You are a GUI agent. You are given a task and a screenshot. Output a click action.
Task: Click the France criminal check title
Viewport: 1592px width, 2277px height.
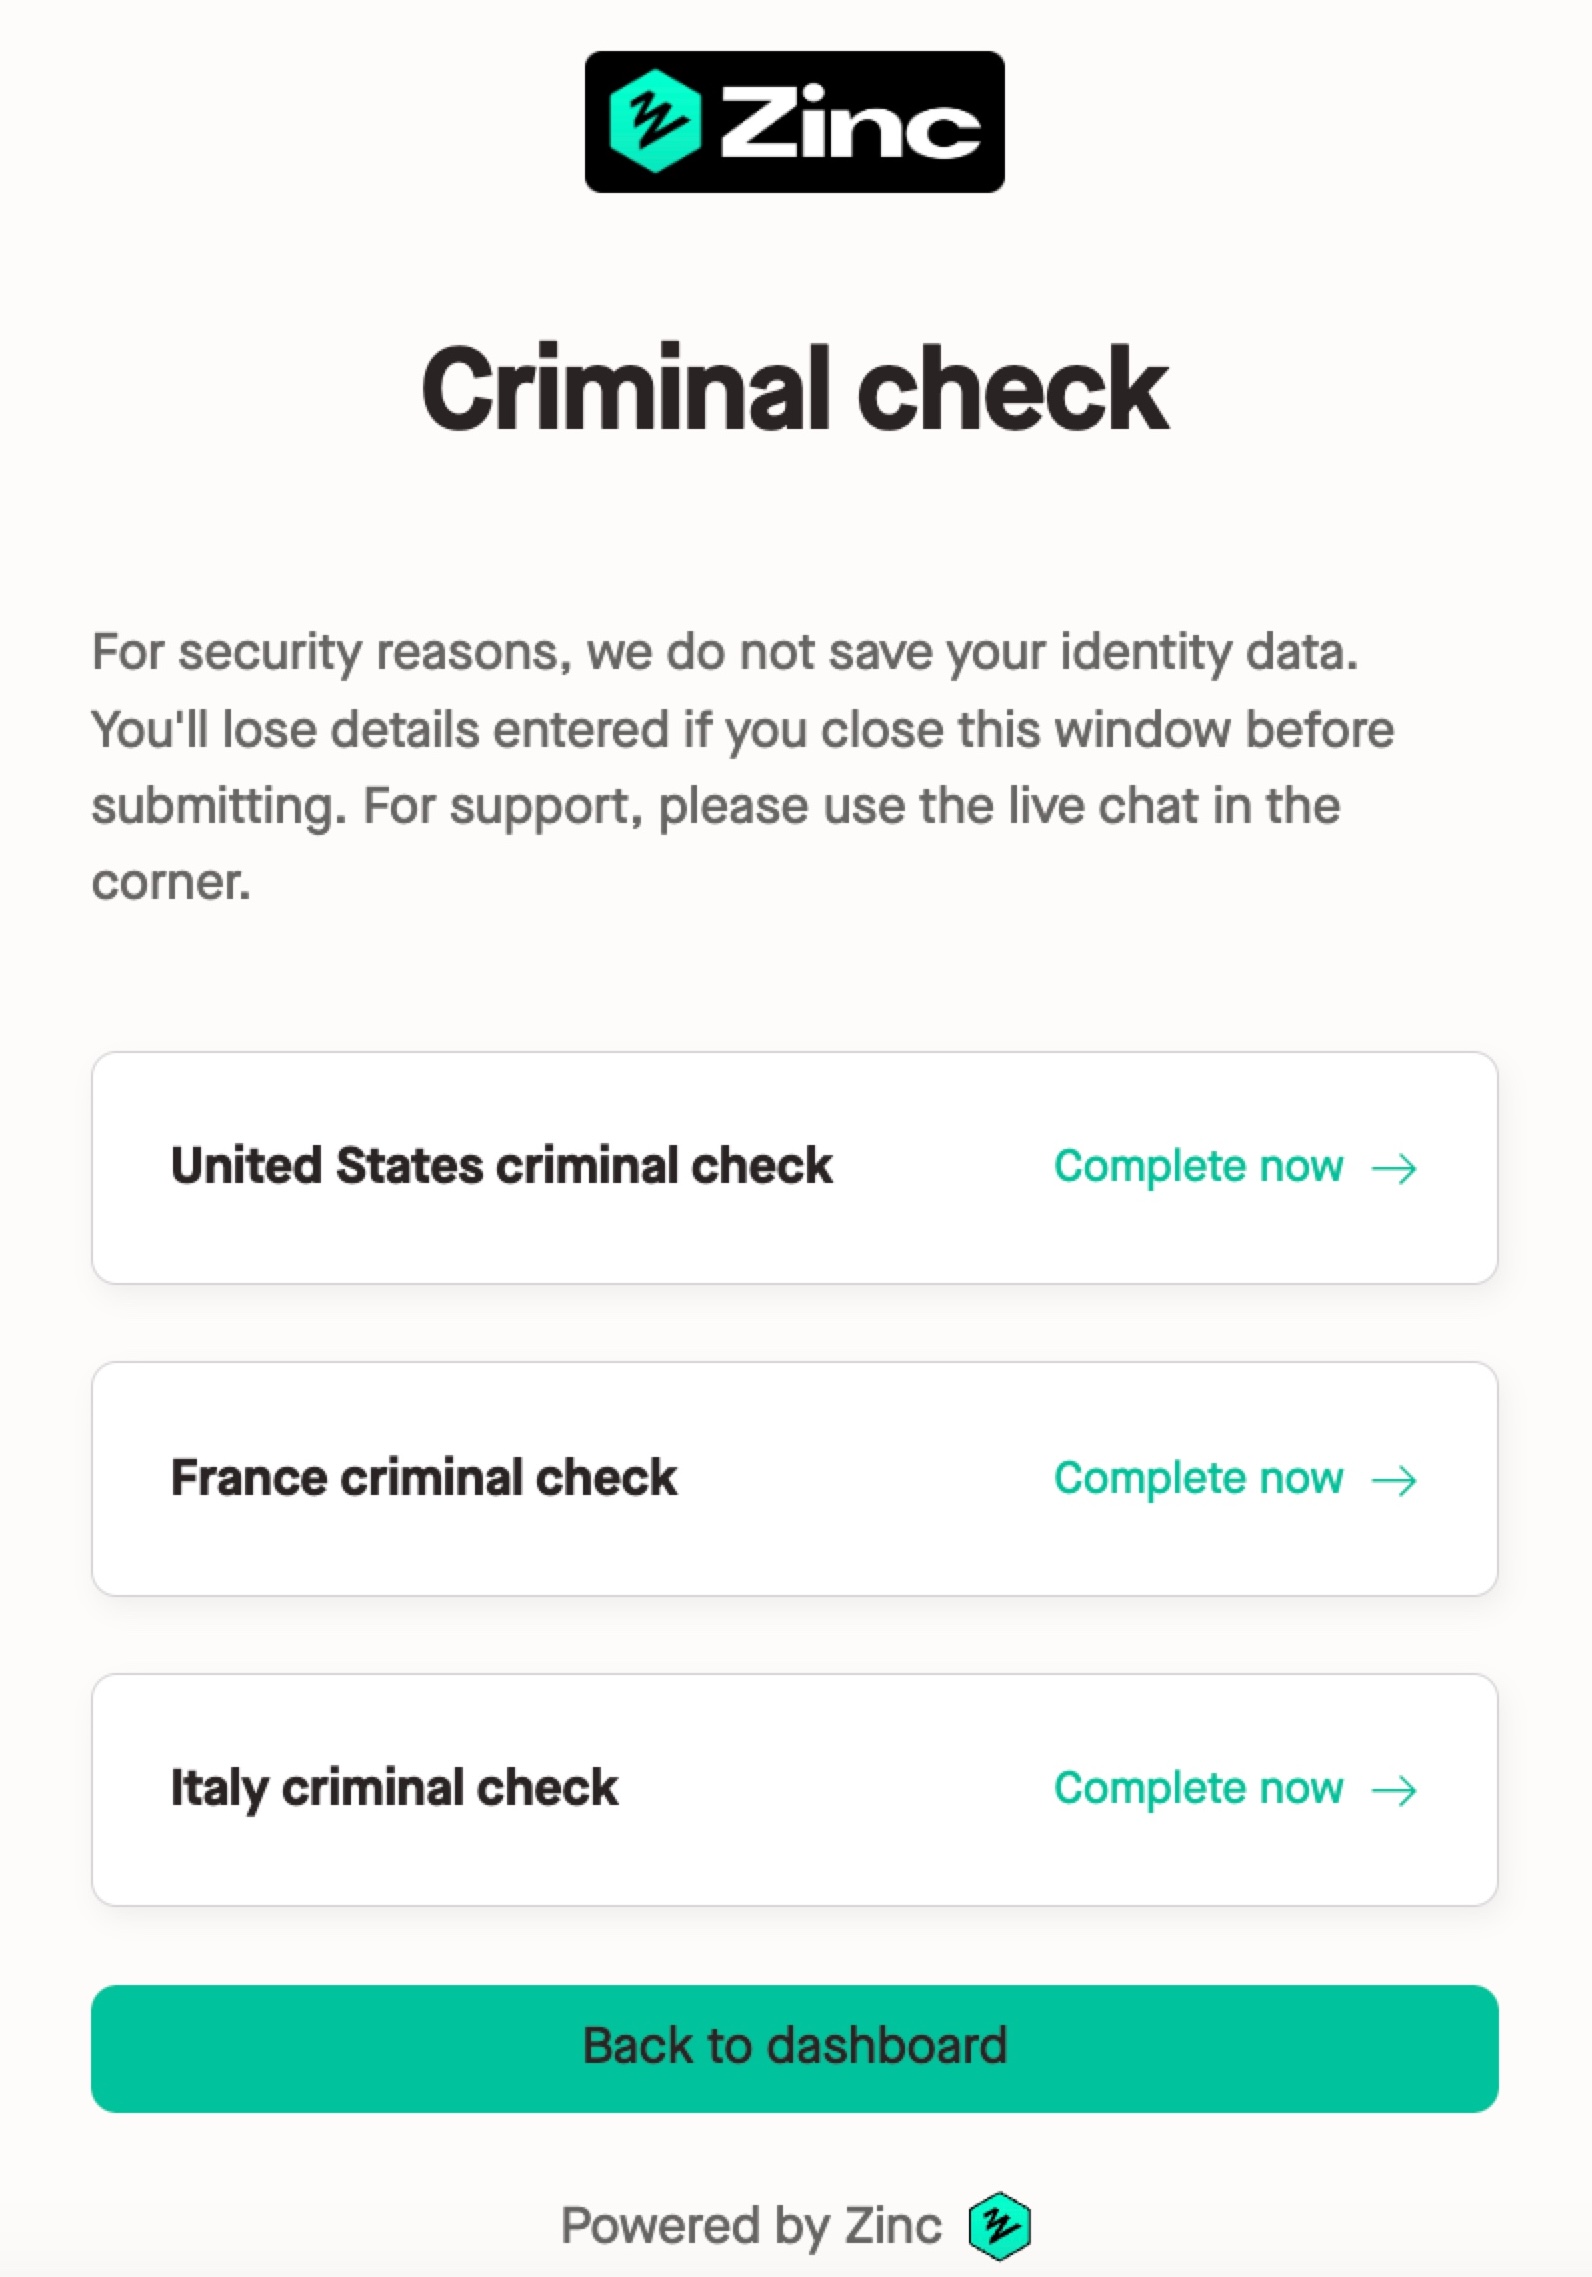424,1478
